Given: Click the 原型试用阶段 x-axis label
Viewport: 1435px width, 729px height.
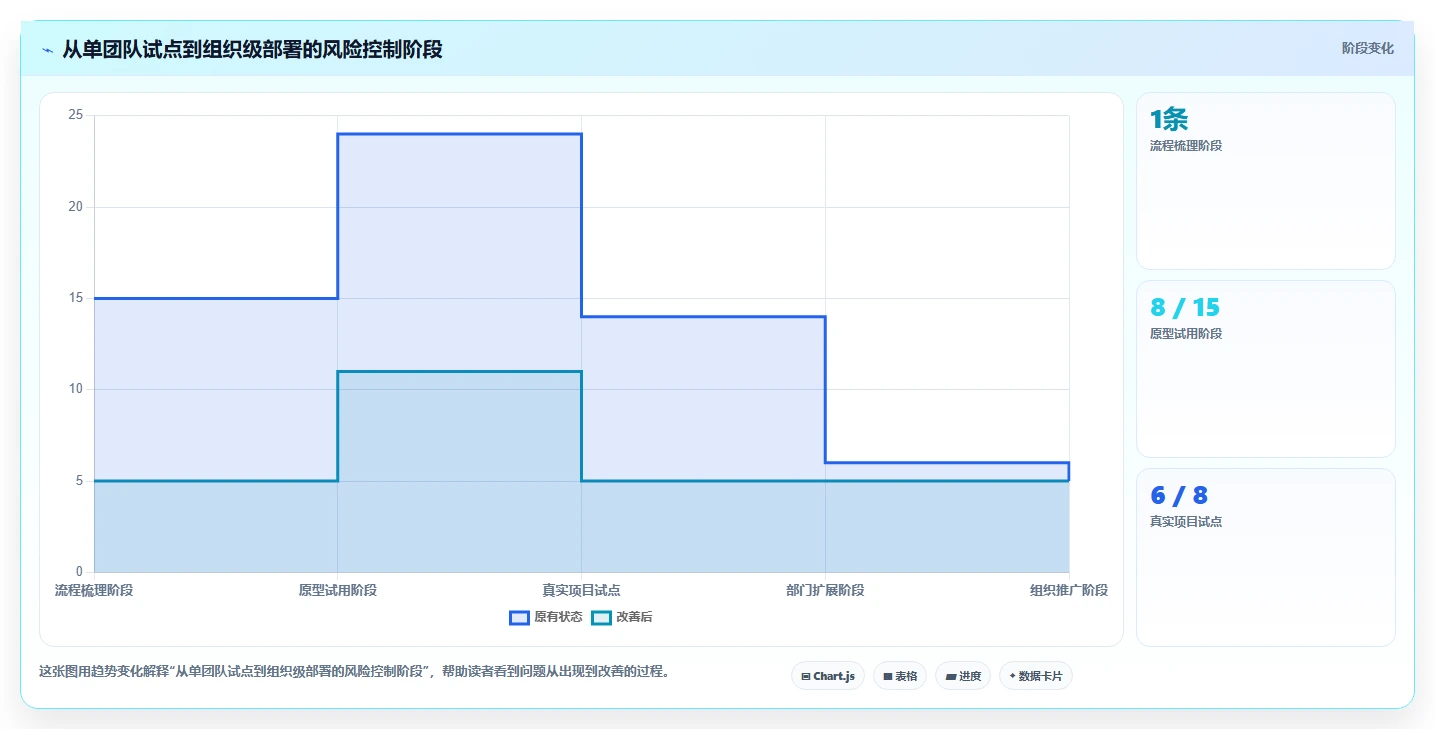Looking at the screenshot, I should tap(338, 590).
